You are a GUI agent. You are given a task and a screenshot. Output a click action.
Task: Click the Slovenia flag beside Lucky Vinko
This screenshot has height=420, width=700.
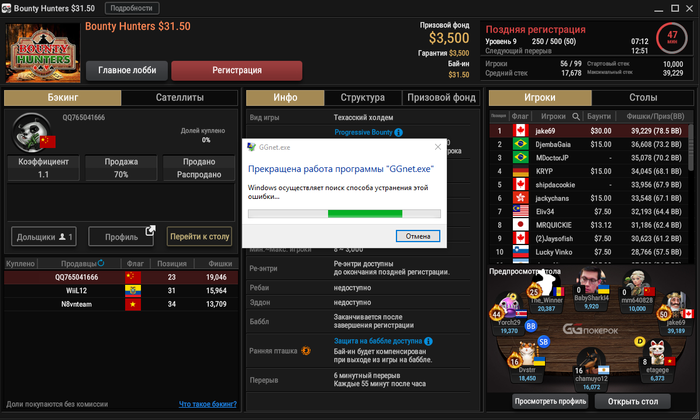520,252
